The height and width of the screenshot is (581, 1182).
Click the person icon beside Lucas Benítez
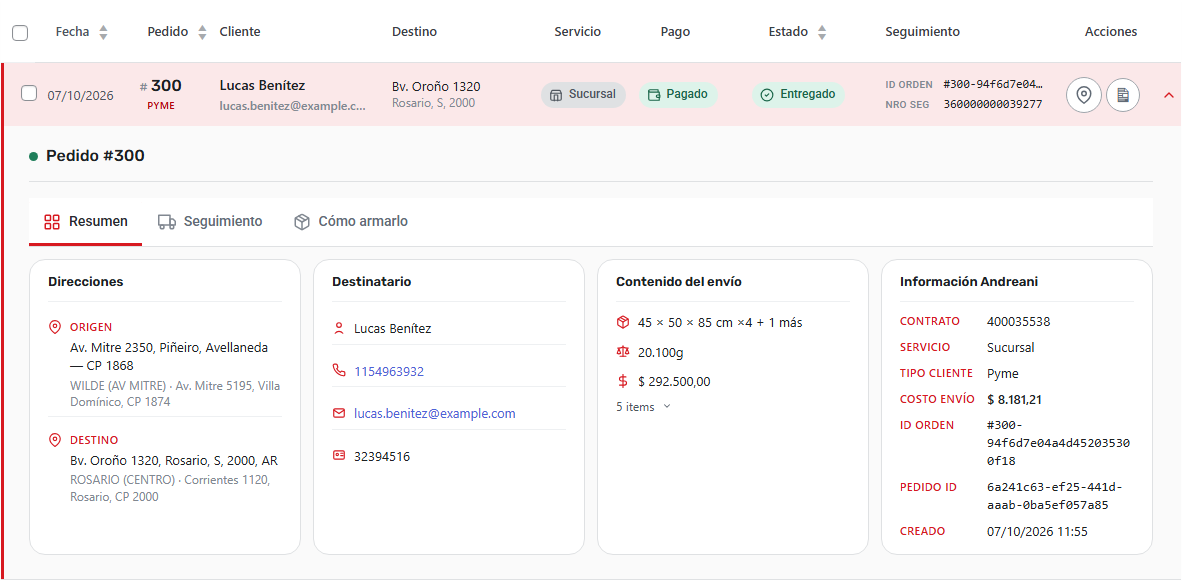(338, 329)
